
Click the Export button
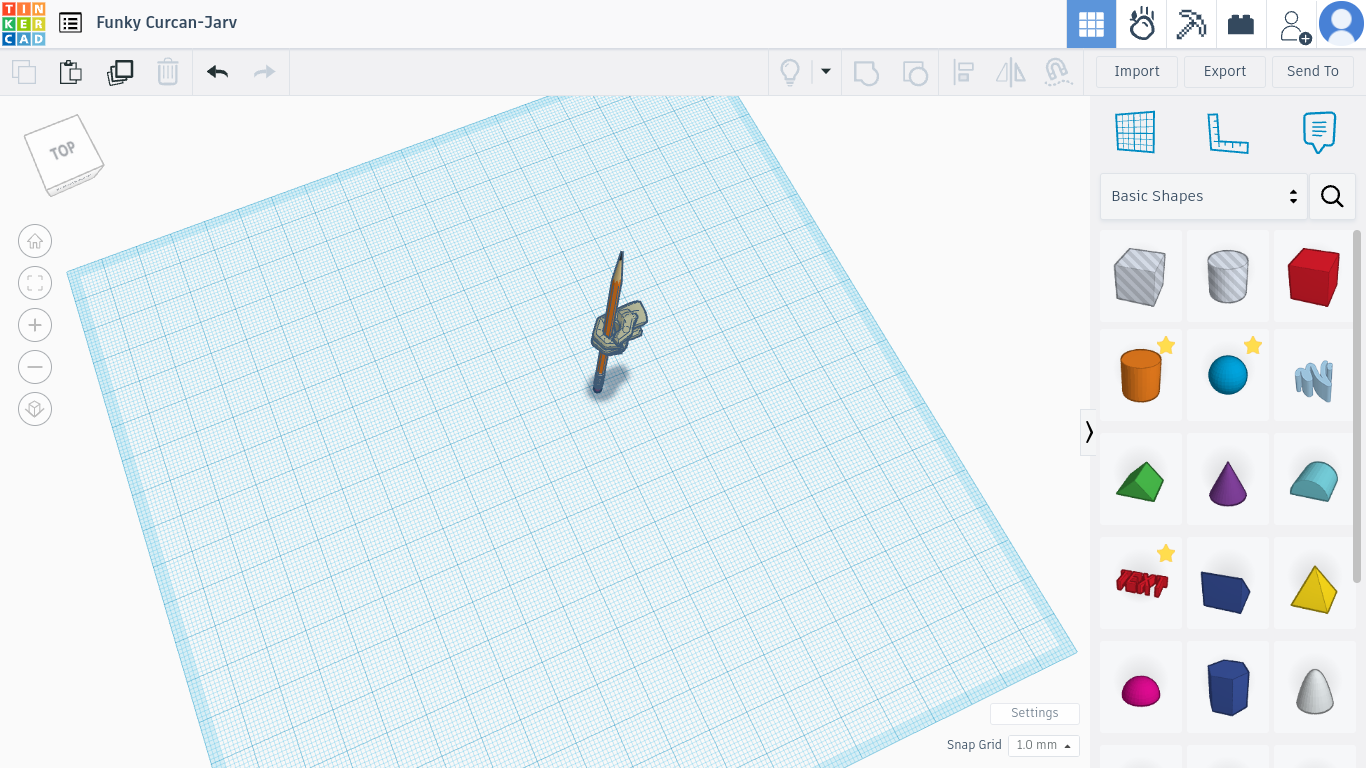click(x=1225, y=71)
